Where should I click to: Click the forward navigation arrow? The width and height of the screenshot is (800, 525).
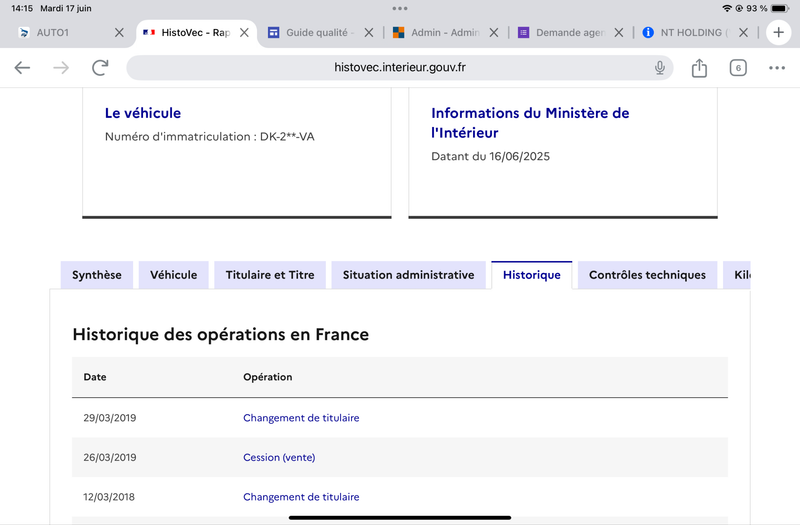pos(61,67)
